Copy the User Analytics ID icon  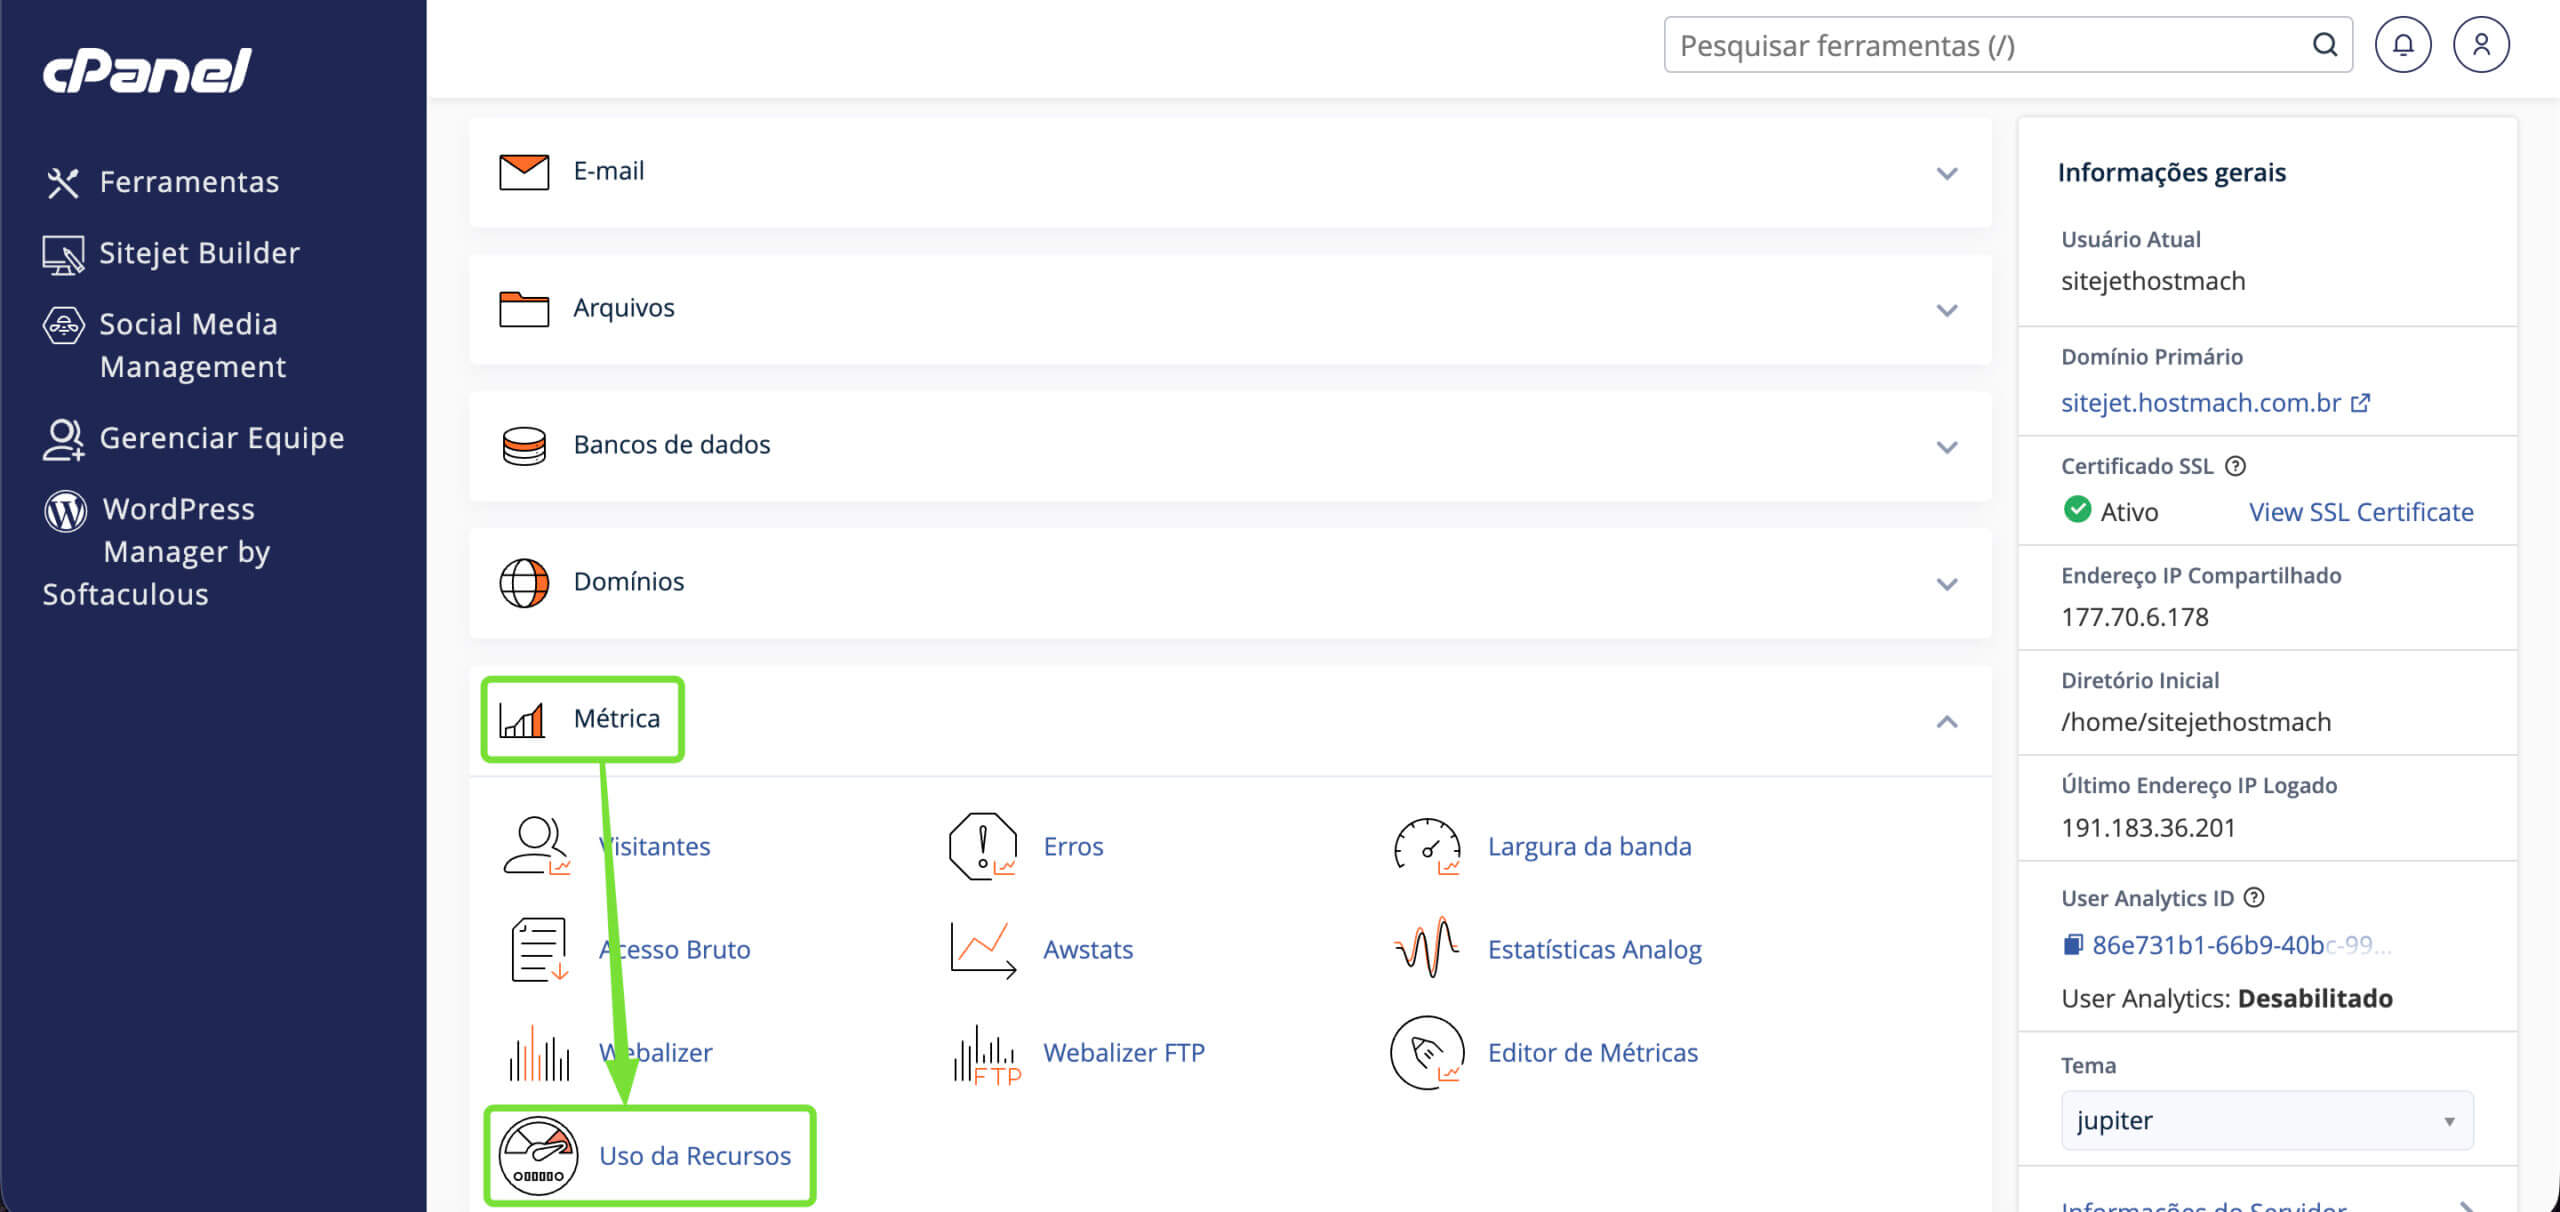click(x=2073, y=945)
